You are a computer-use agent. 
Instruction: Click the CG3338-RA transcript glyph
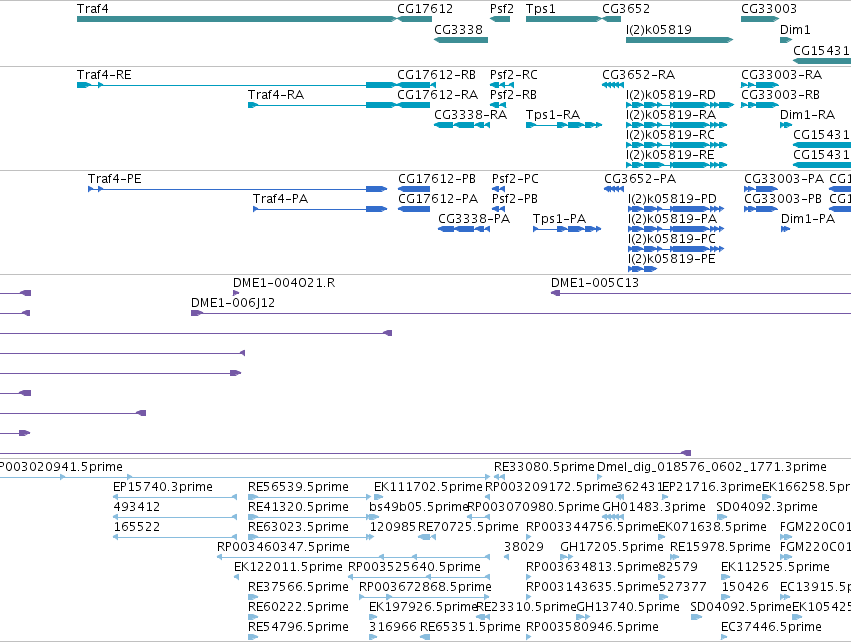[x=462, y=125]
